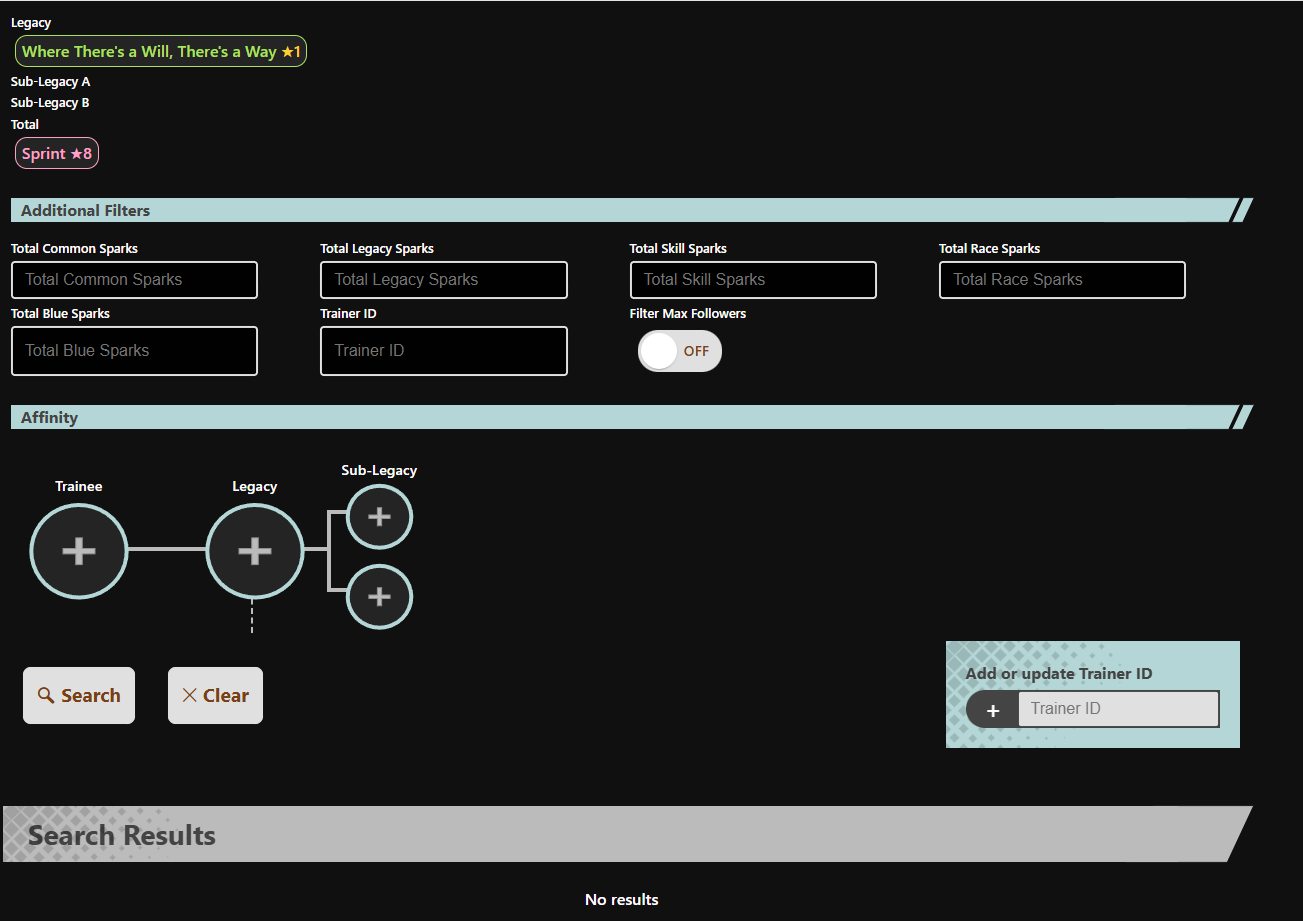The width and height of the screenshot is (1303, 921).
Task: Focus the Total Legacy Sparks field
Action: 444,280
